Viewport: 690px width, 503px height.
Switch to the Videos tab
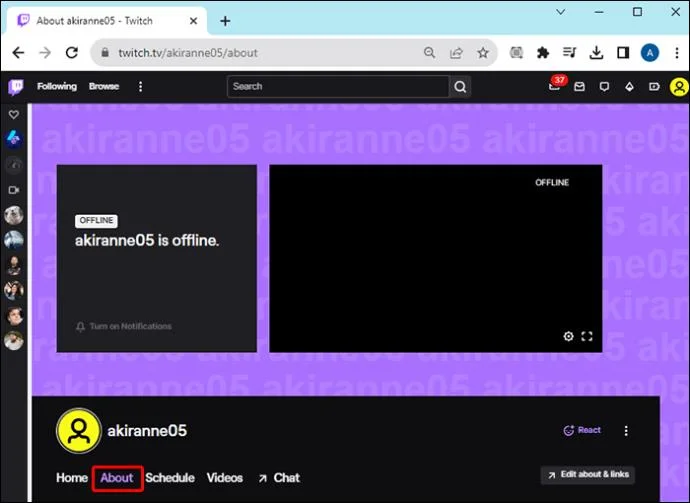(x=225, y=478)
